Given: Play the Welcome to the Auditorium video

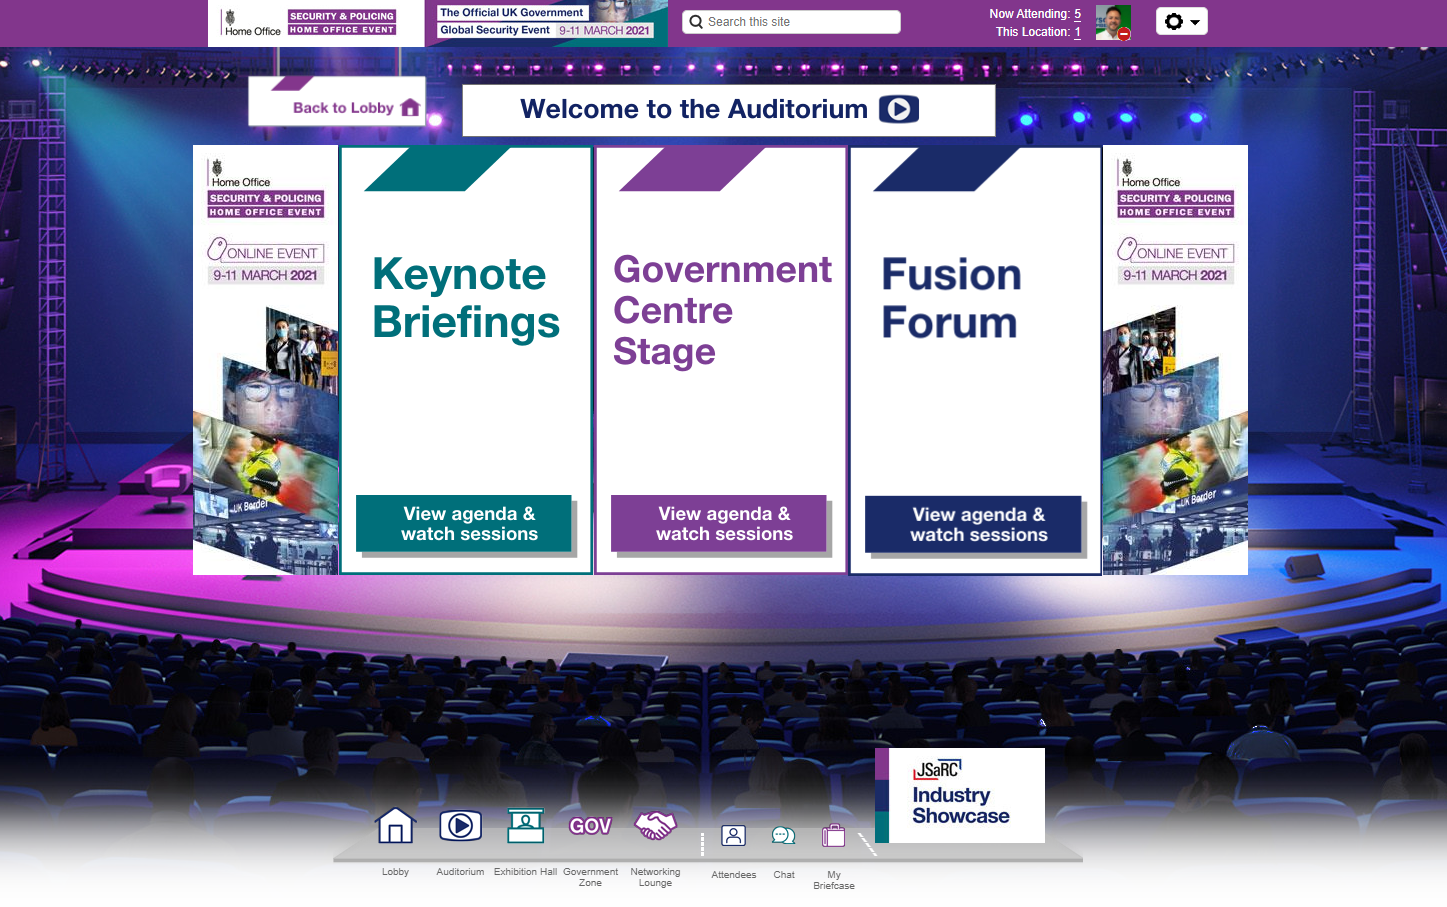Looking at the screenshot, I should 898,109.
